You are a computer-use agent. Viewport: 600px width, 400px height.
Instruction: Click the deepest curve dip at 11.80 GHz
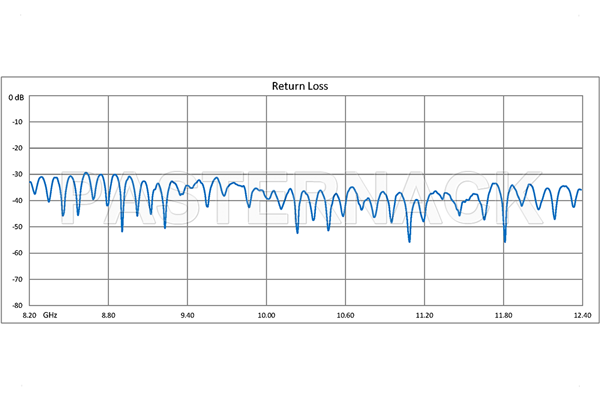tap(505, 240)
